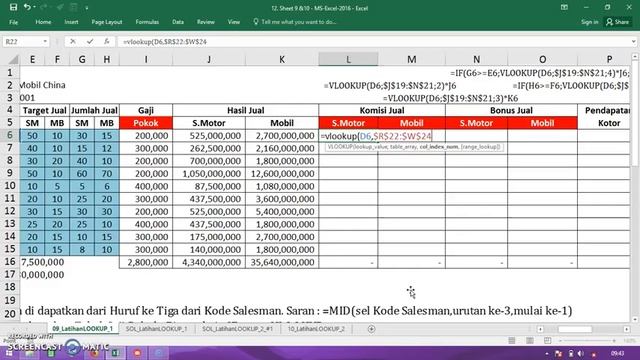Switch to Normal view icon in status bar

[x=511, y=340]
